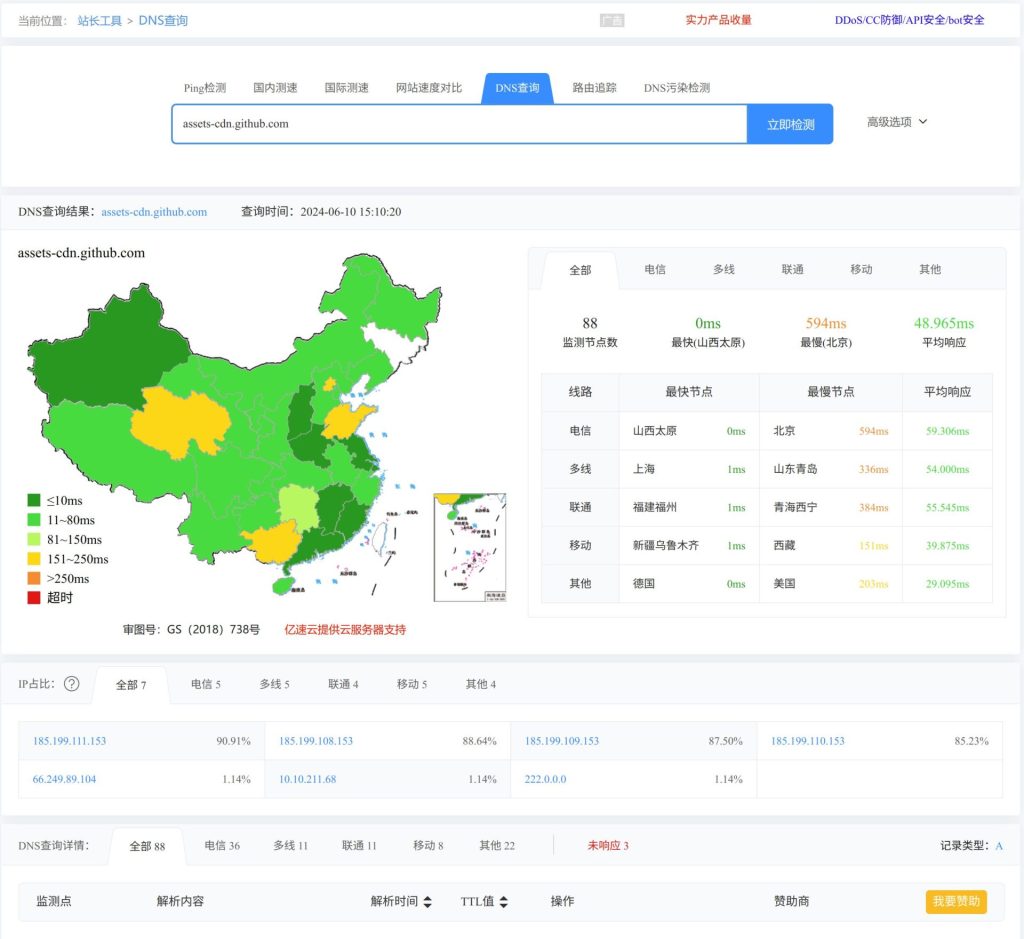The width and height of the screenshot is (1024, 939).
Task: Select 其他 tab in stats panel
Action: pos(930,269)
